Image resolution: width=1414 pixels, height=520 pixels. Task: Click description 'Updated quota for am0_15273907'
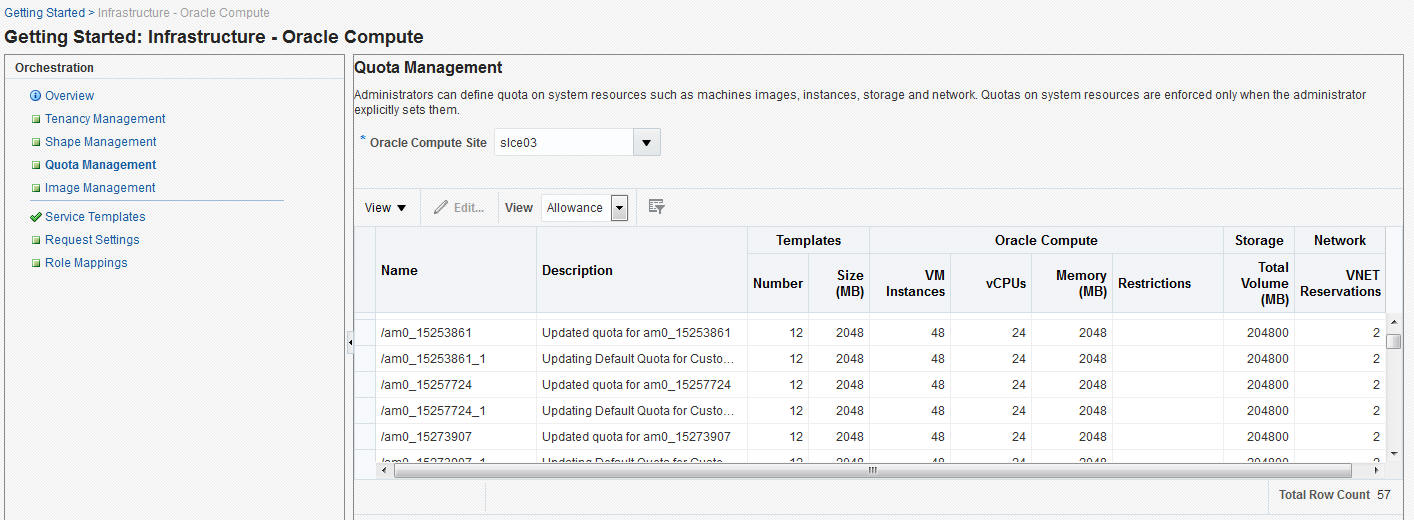636,437
